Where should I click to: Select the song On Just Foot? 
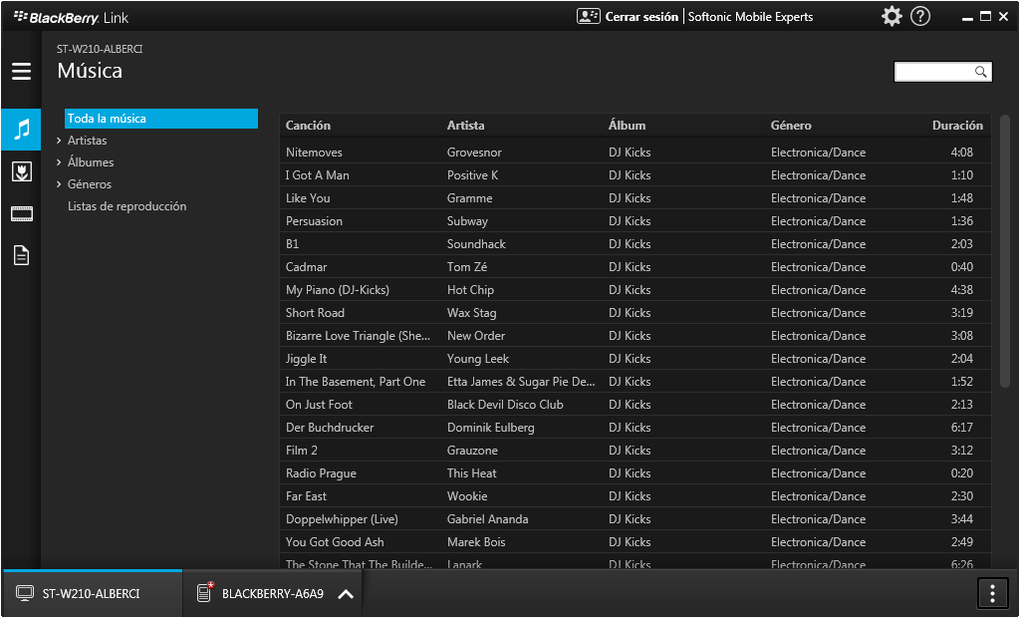pyautogui.click(x=319, y=405)
